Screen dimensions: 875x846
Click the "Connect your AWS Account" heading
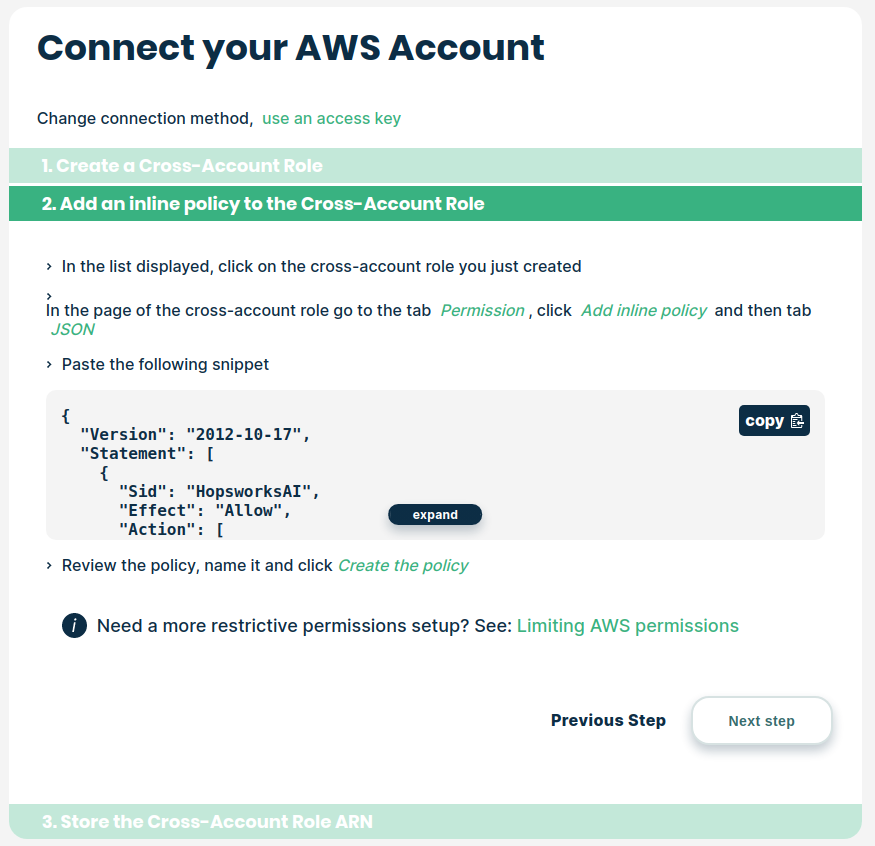291,48
